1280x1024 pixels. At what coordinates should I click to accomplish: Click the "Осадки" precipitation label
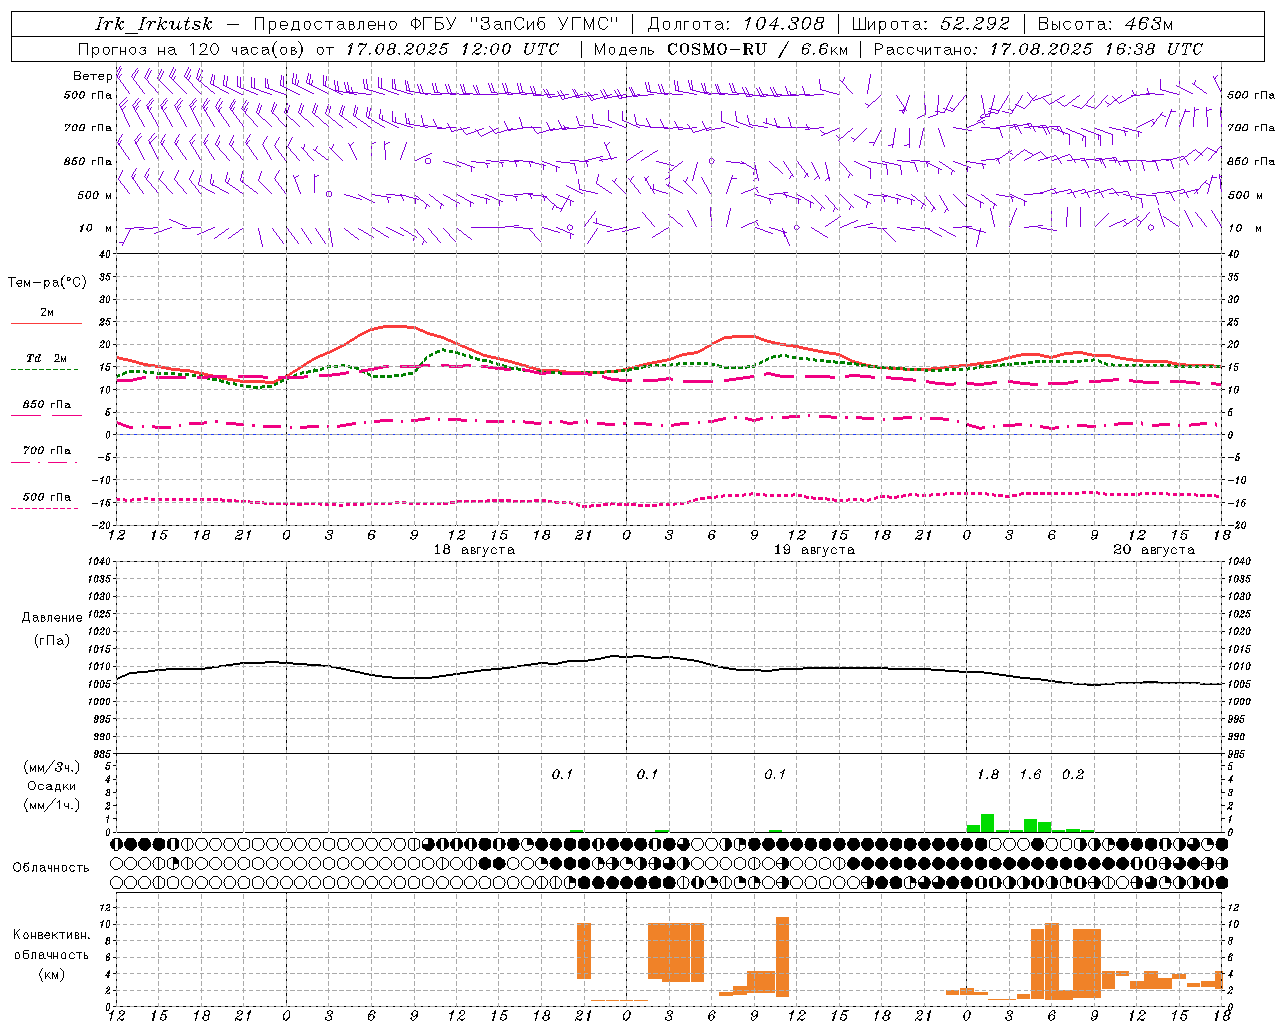click(52, 786)
